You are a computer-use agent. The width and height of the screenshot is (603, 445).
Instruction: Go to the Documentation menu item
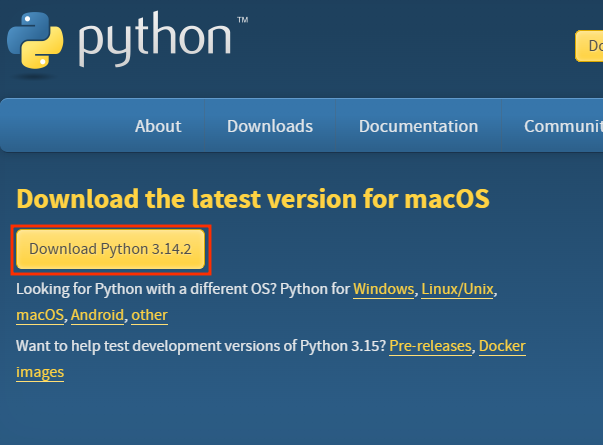click(x=418, y=126)
